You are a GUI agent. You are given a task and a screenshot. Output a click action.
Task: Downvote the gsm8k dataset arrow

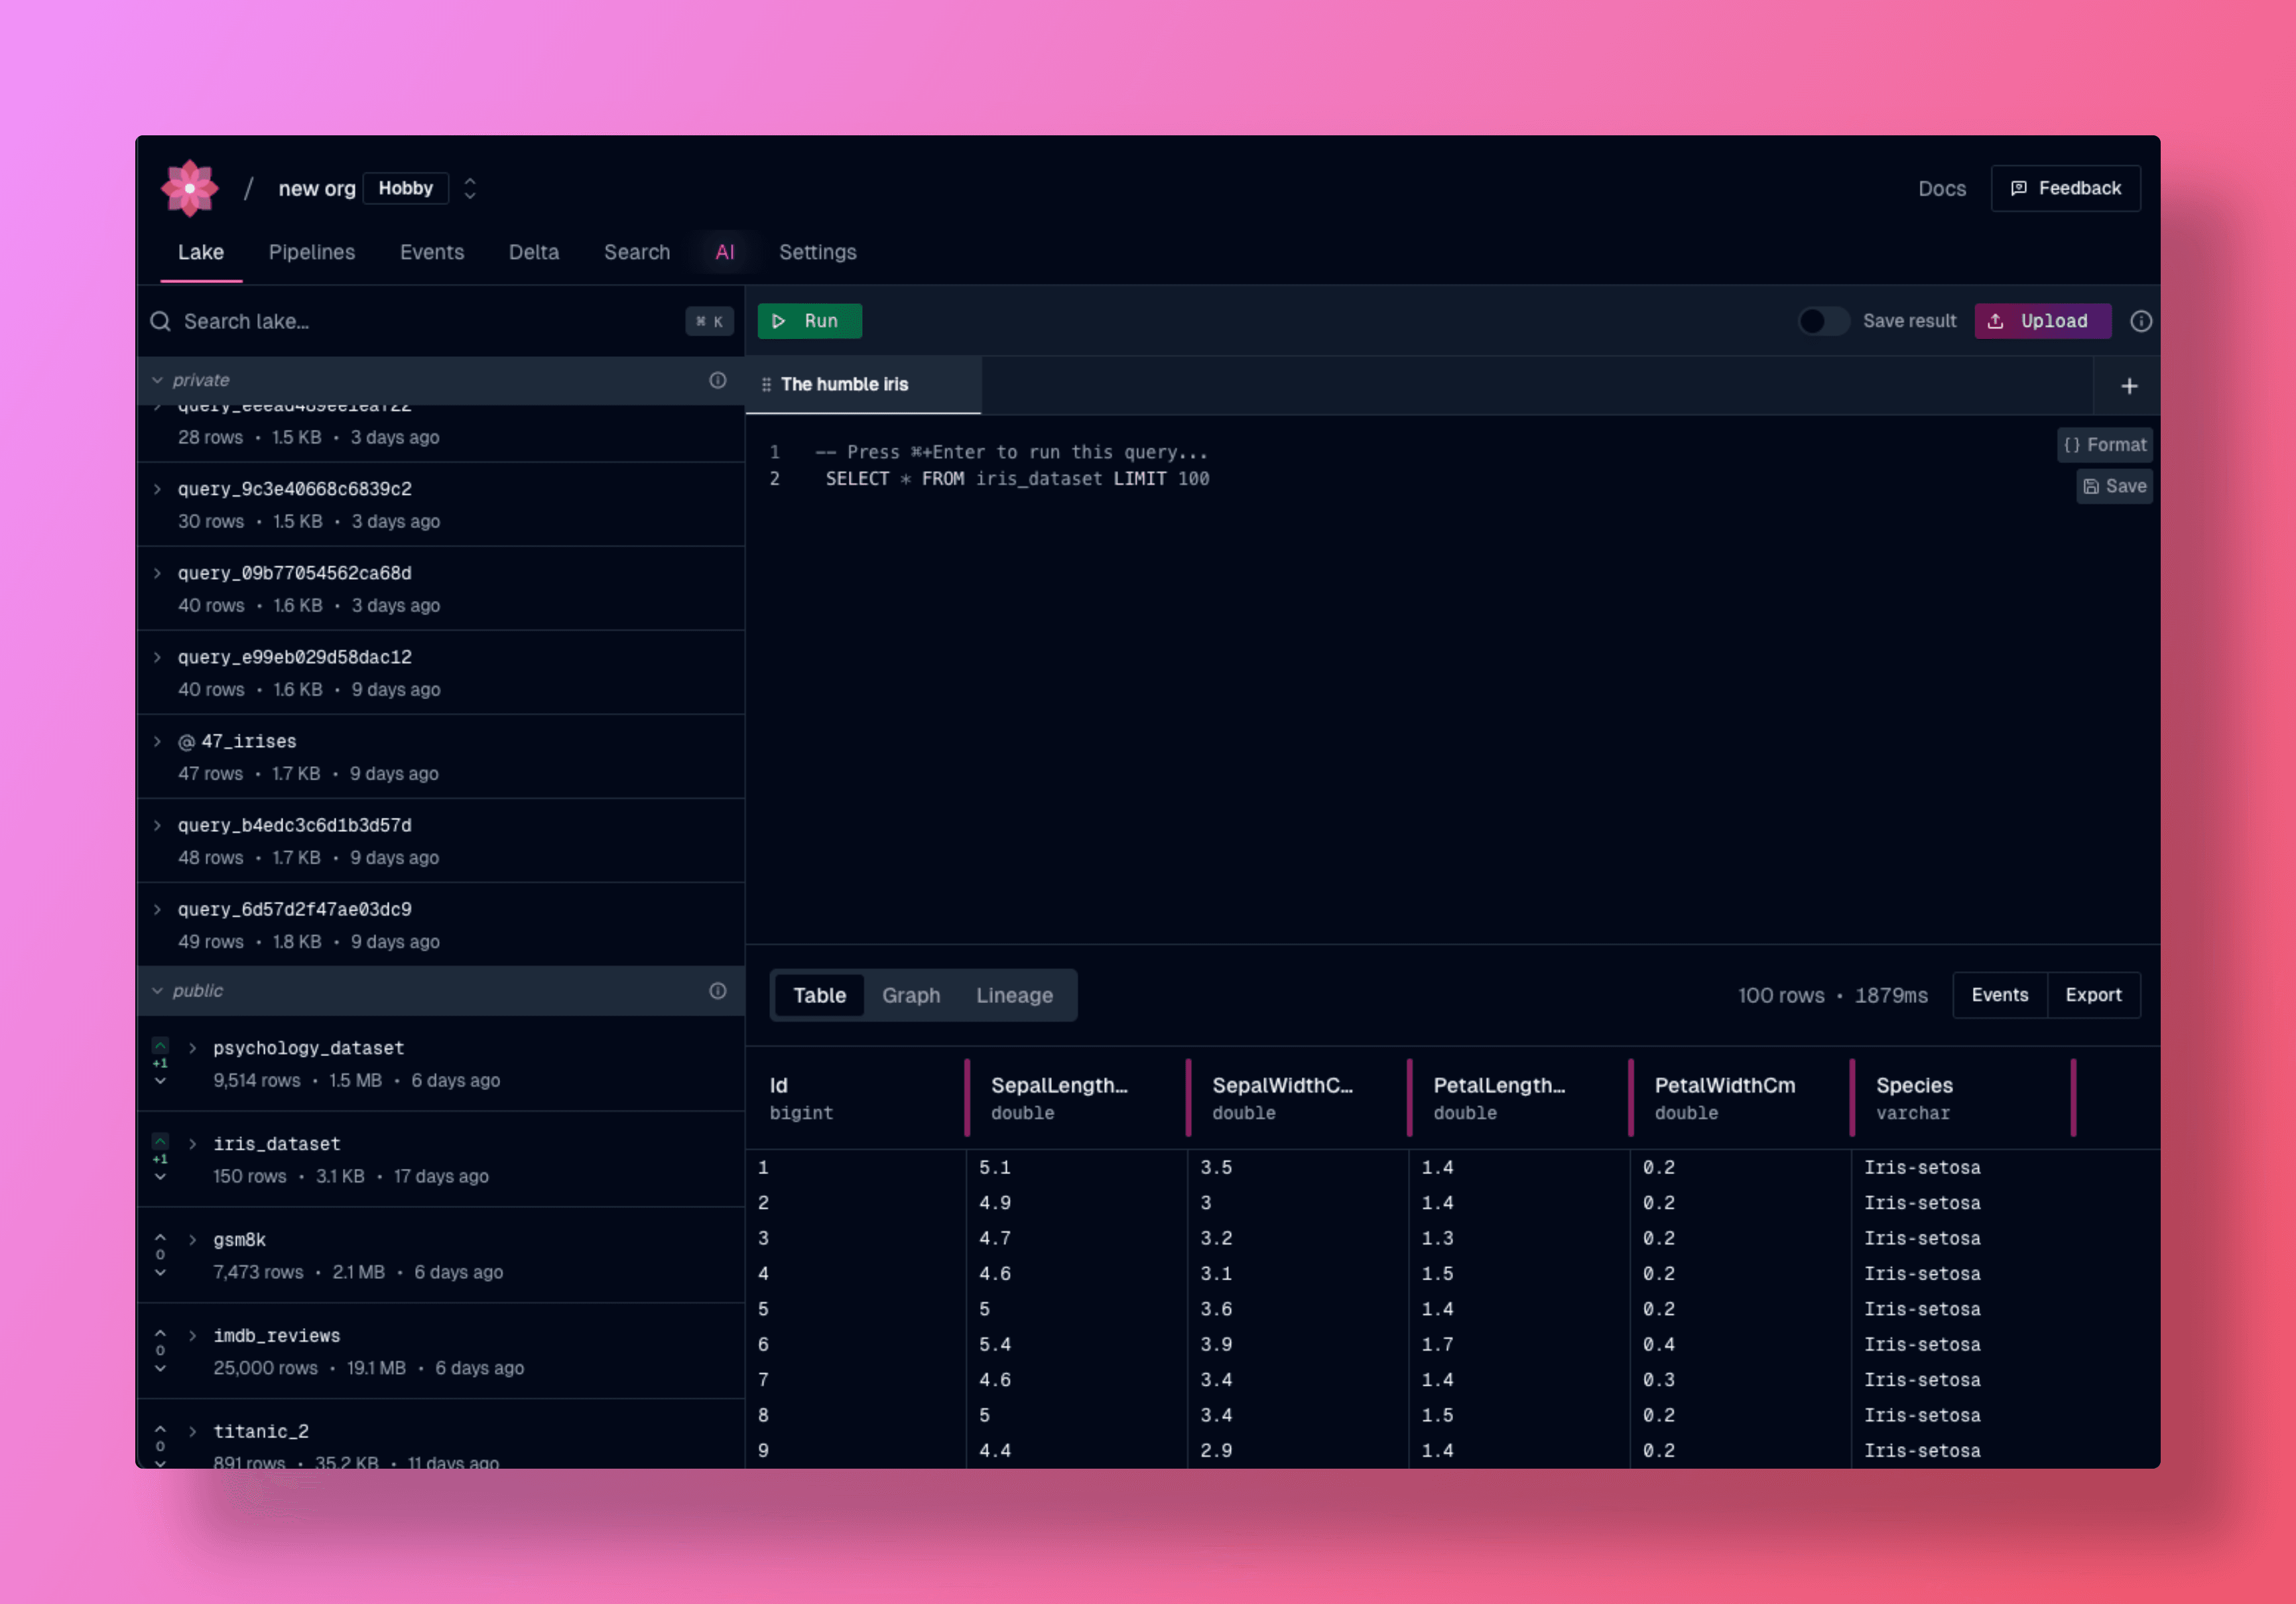160,1273
